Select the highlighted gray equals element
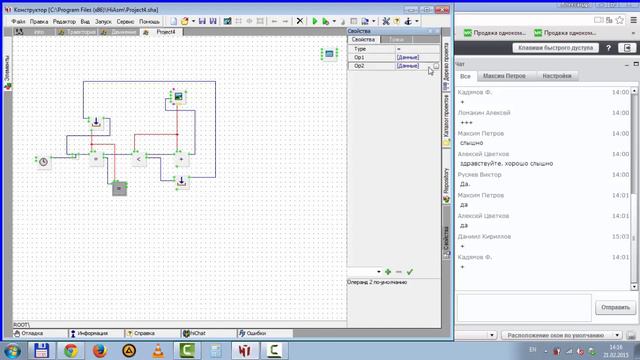 tap(120, 189)
